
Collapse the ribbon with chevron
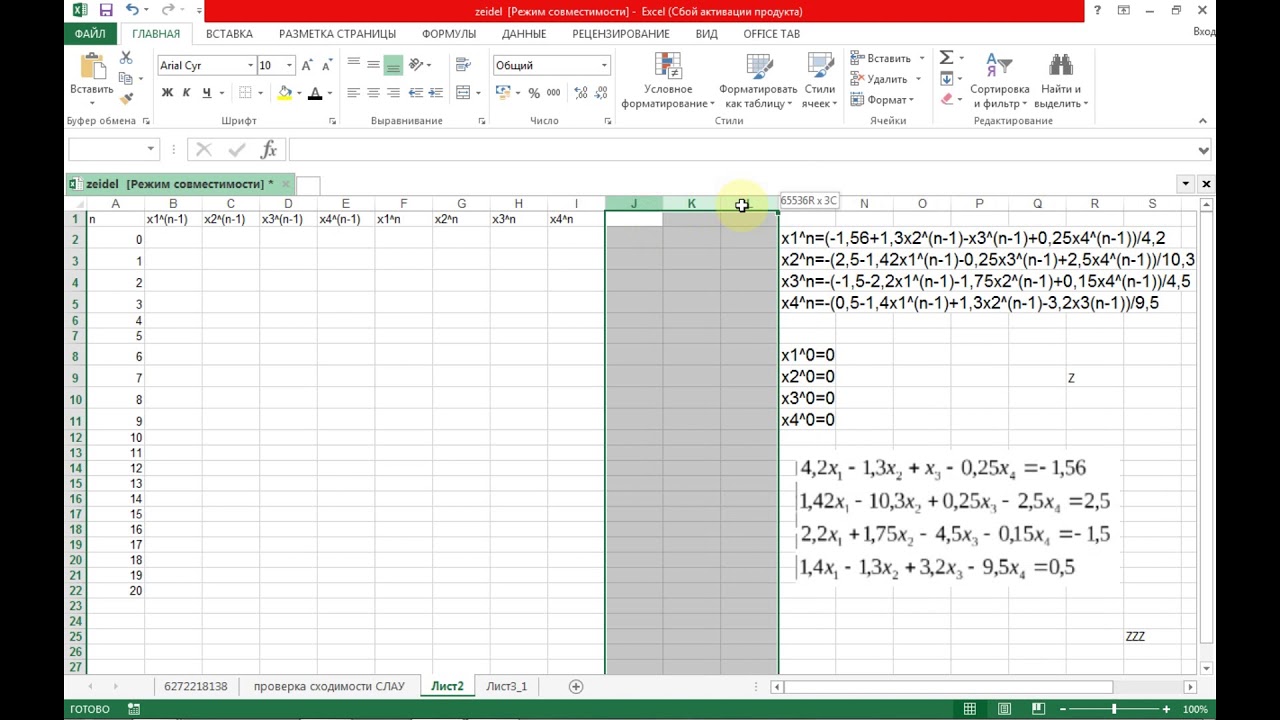point(1203,120)
